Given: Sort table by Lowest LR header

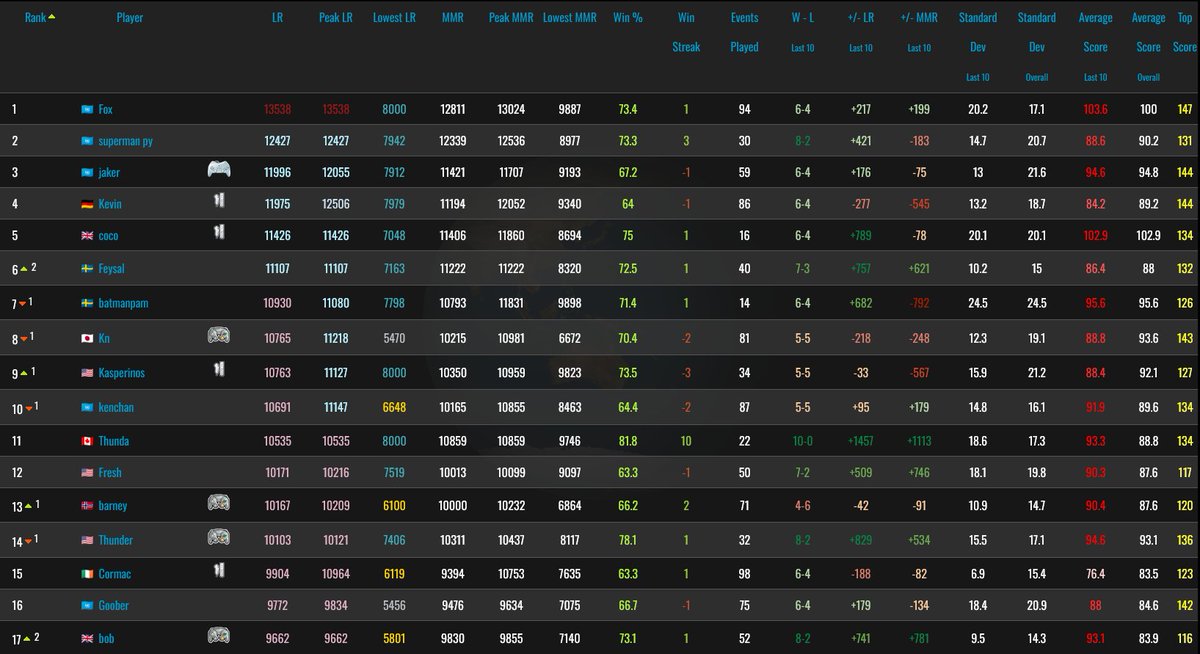Looking at the screenshot, I should click(393, 17).
